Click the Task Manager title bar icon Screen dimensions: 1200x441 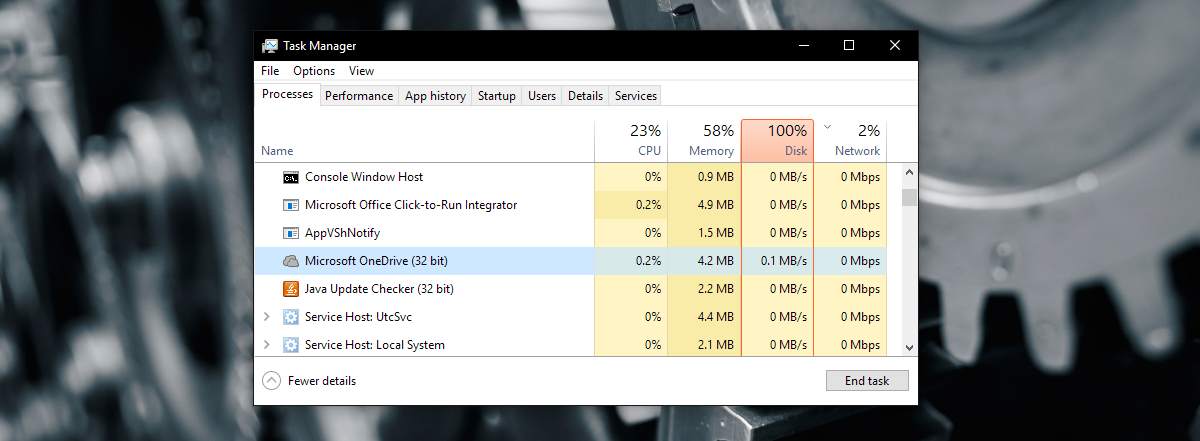[270, 46]
